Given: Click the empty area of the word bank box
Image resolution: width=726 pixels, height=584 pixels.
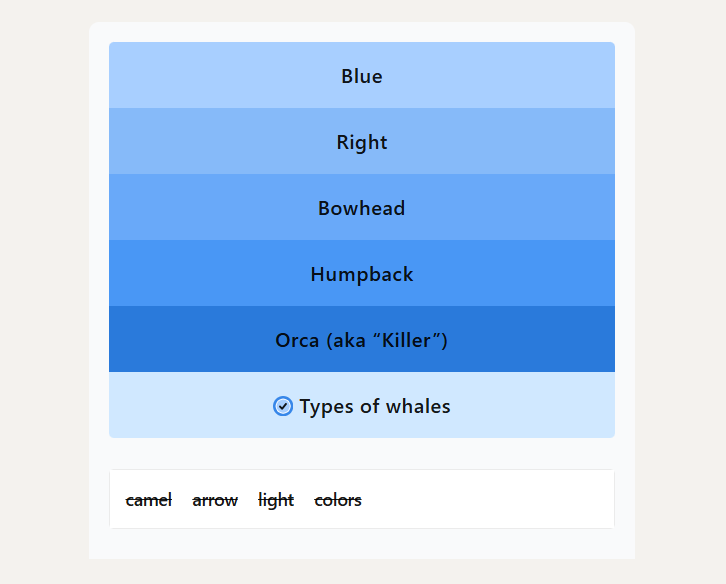Looking at the screenshot, I should [x=486, y=499].
